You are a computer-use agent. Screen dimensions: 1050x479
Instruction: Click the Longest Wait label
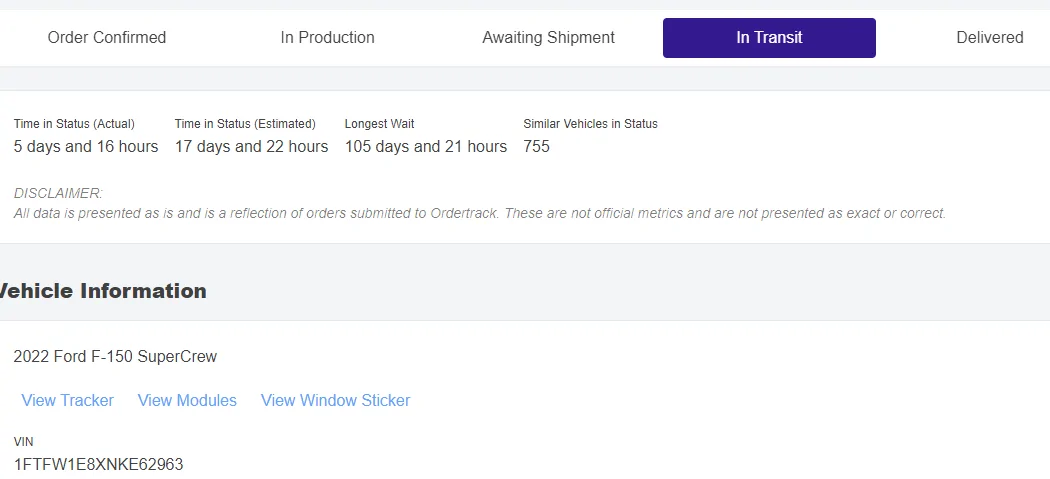click(x=379, y=124)
